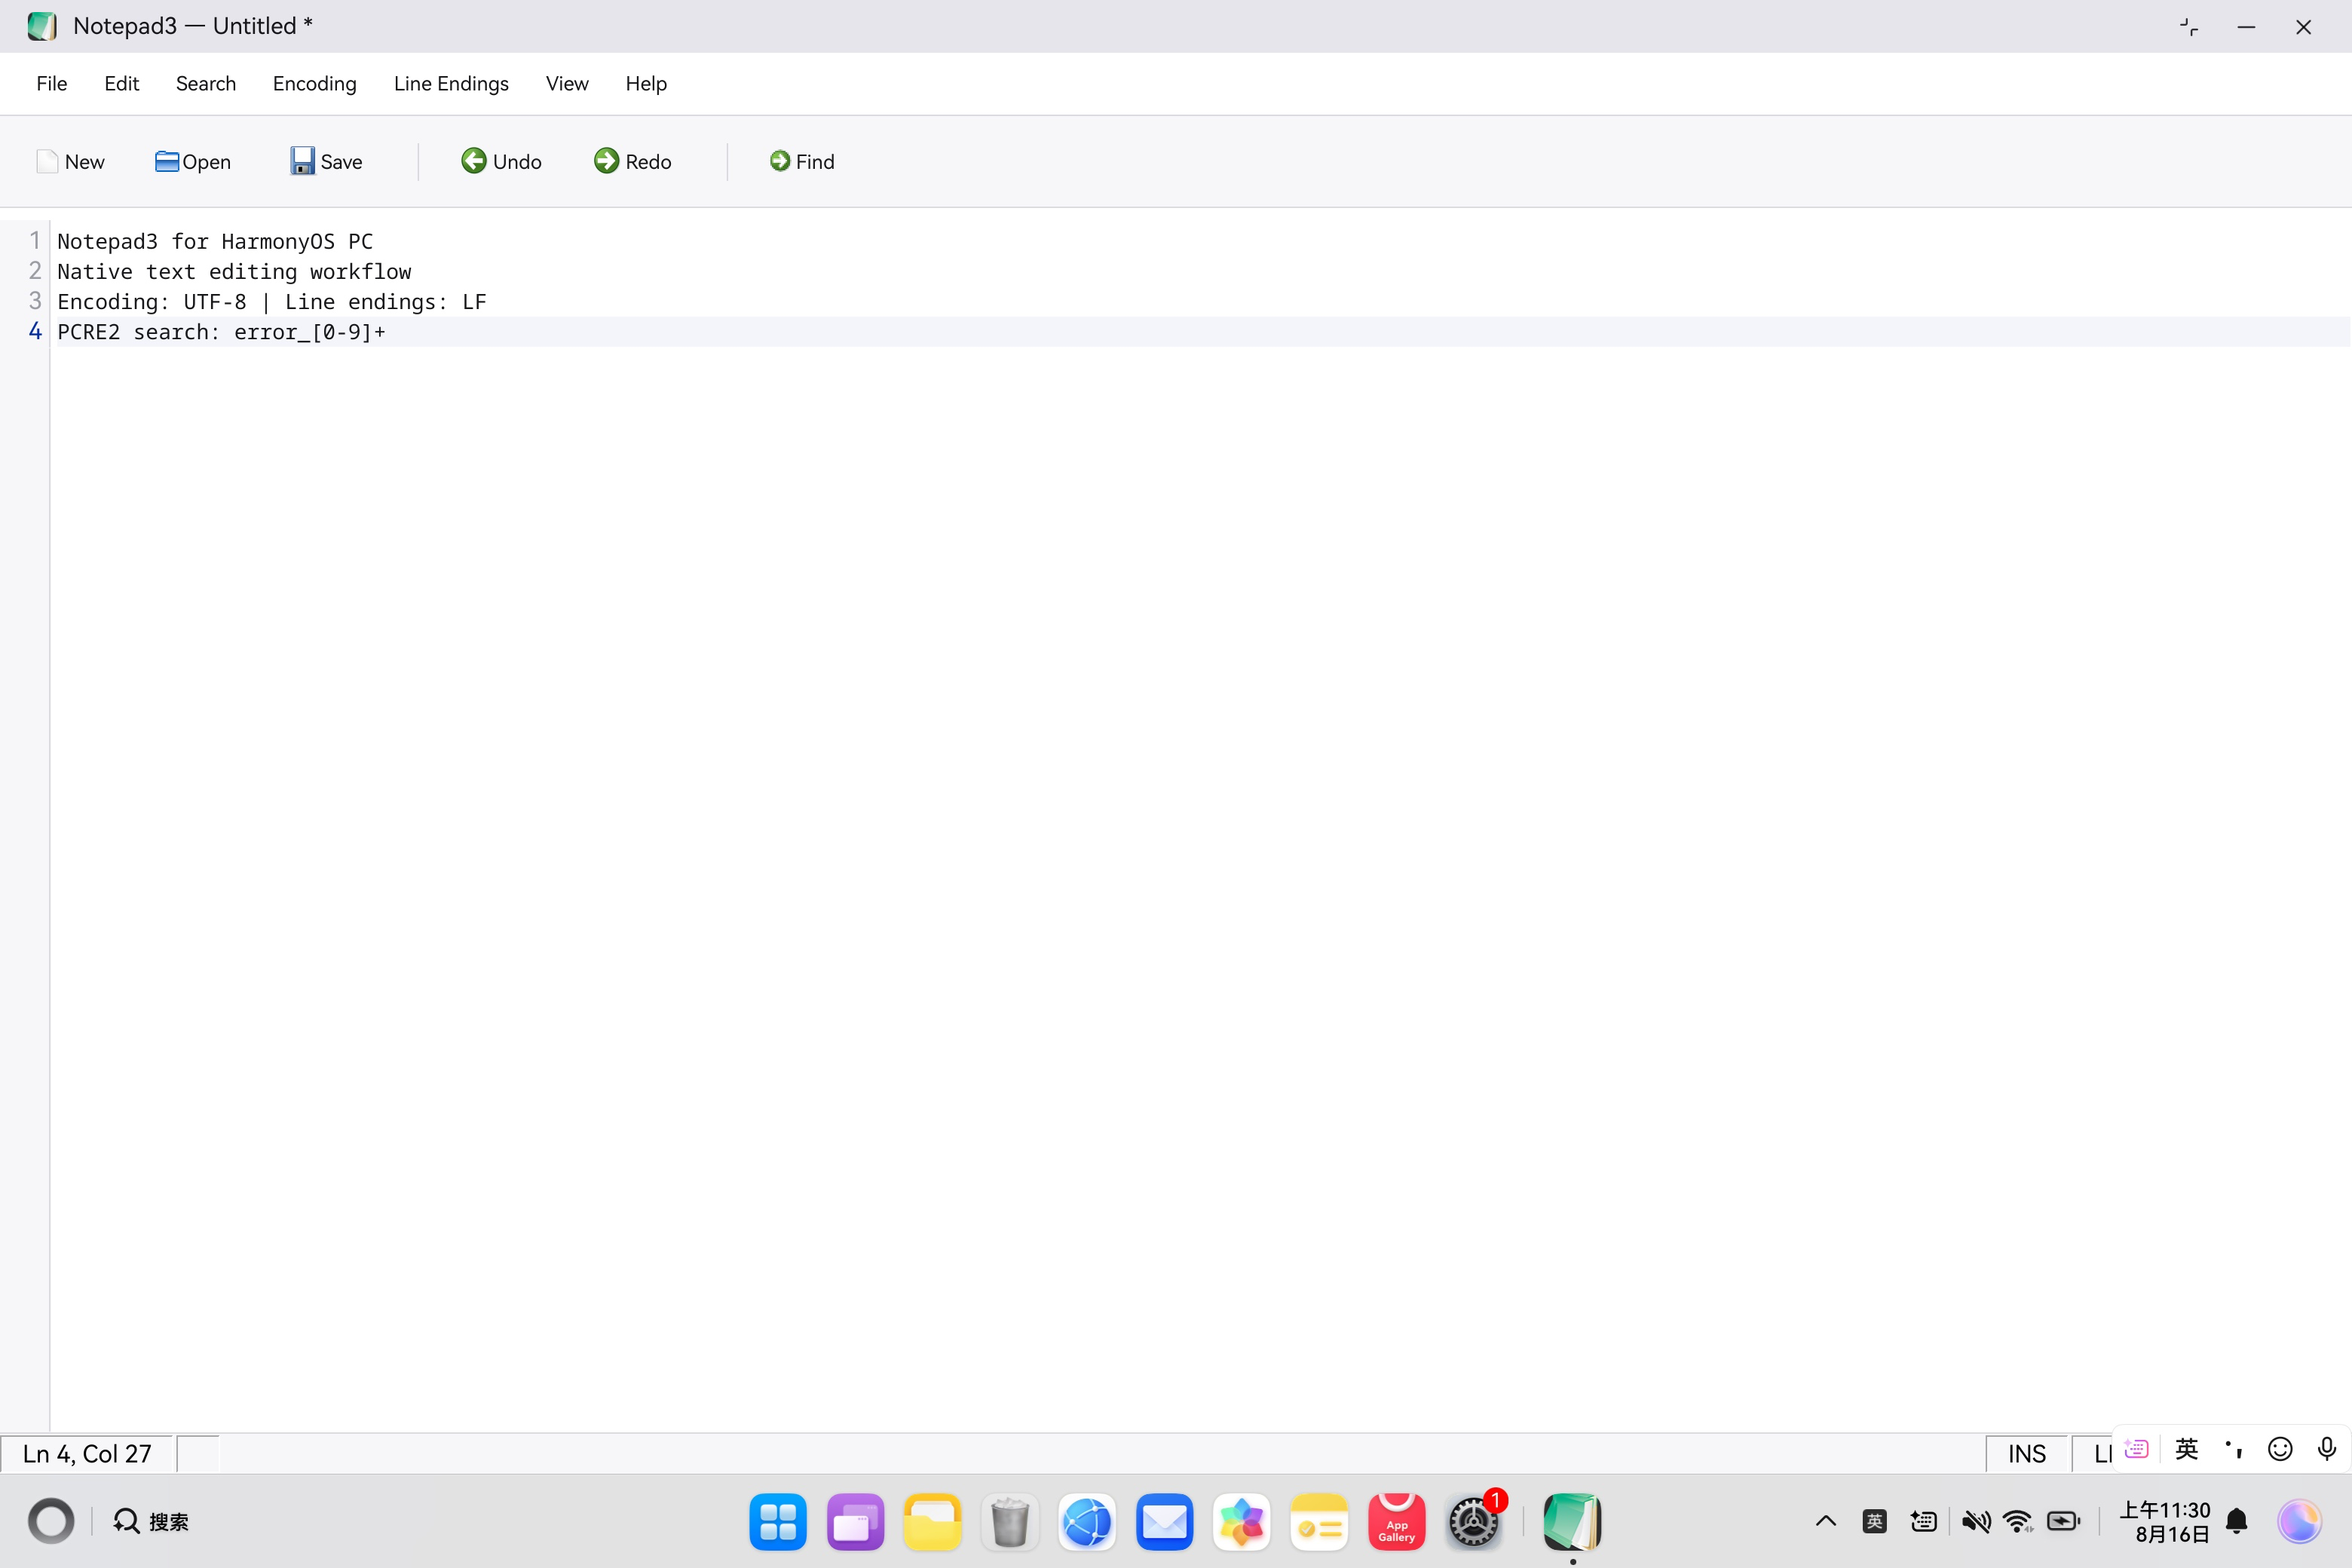Open the yellow Notes app in the dock

click(x=1319, y=1522)
